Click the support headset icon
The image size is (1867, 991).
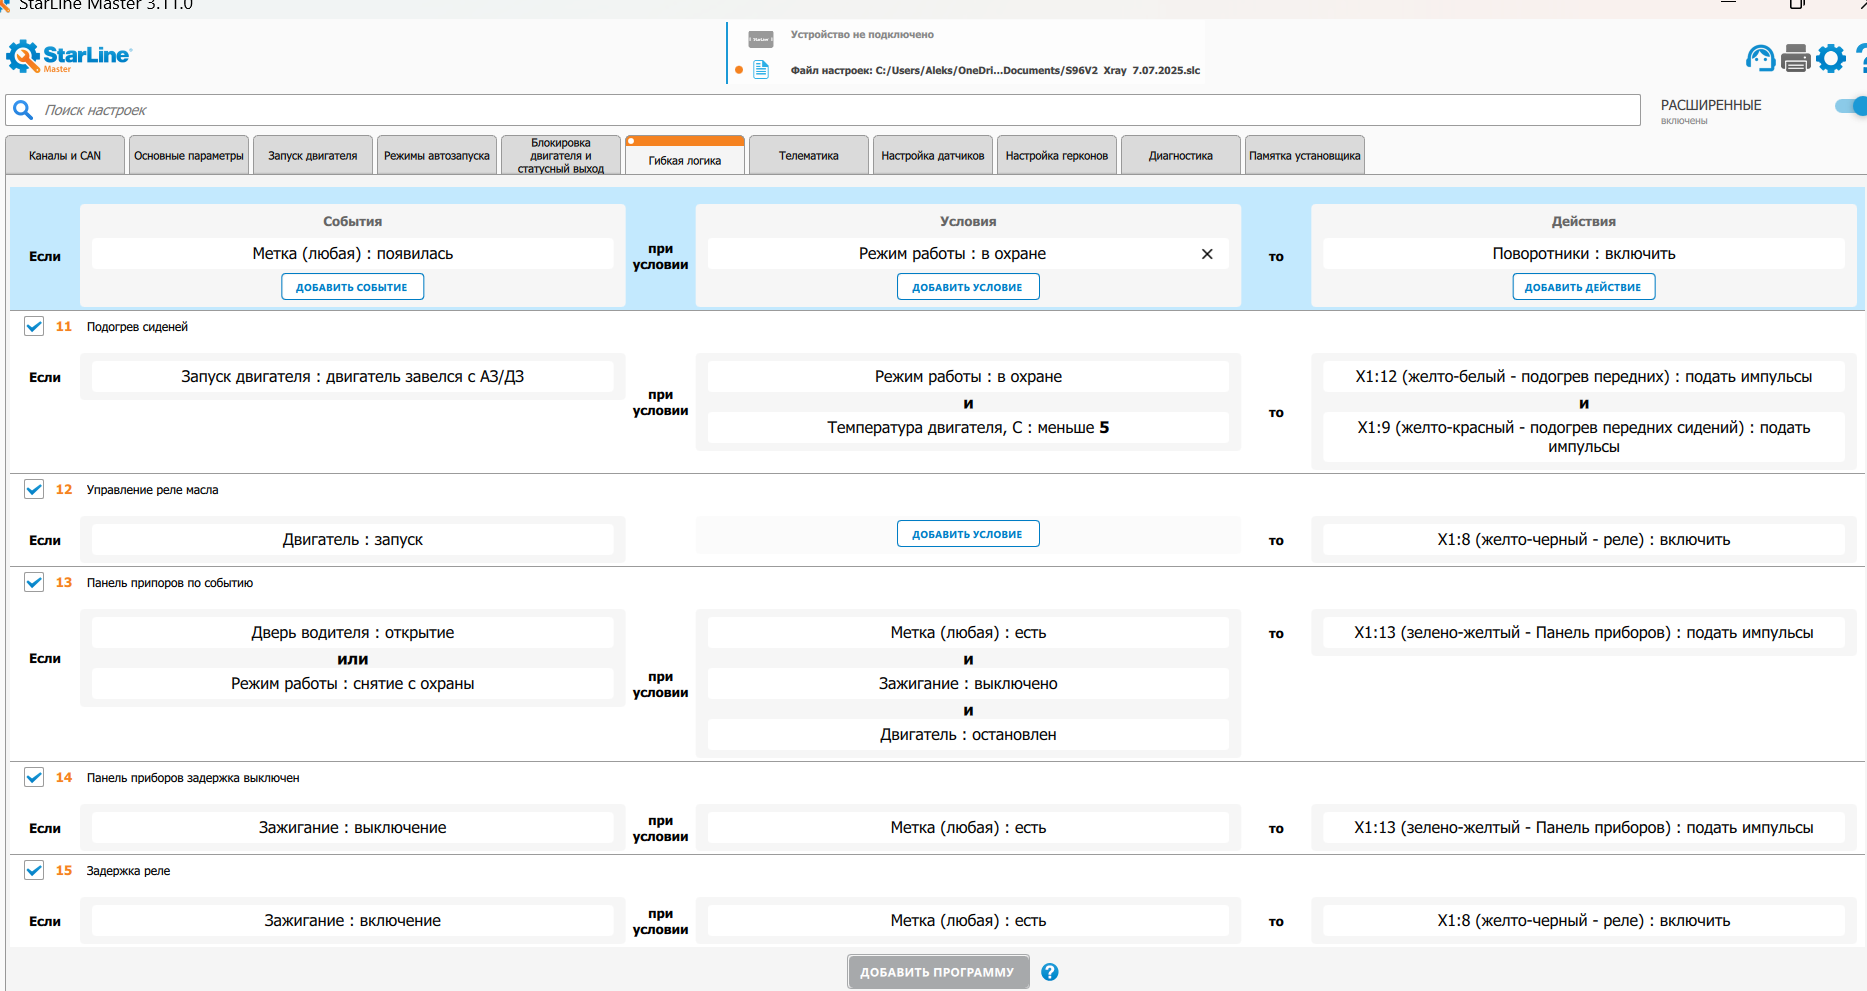click(1760, 59)
